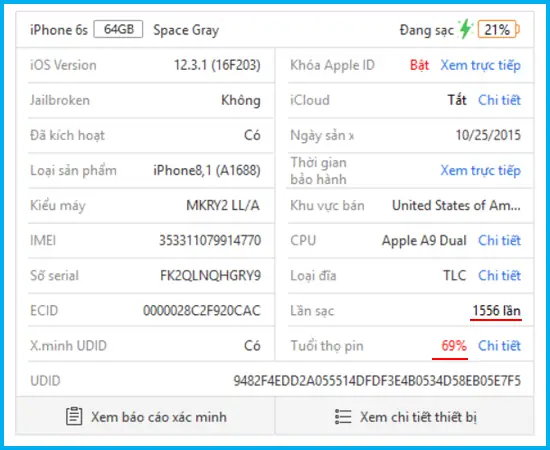Select model number MKRY2 LL/A
The image size is (550, 450).
tap(223, 206)
